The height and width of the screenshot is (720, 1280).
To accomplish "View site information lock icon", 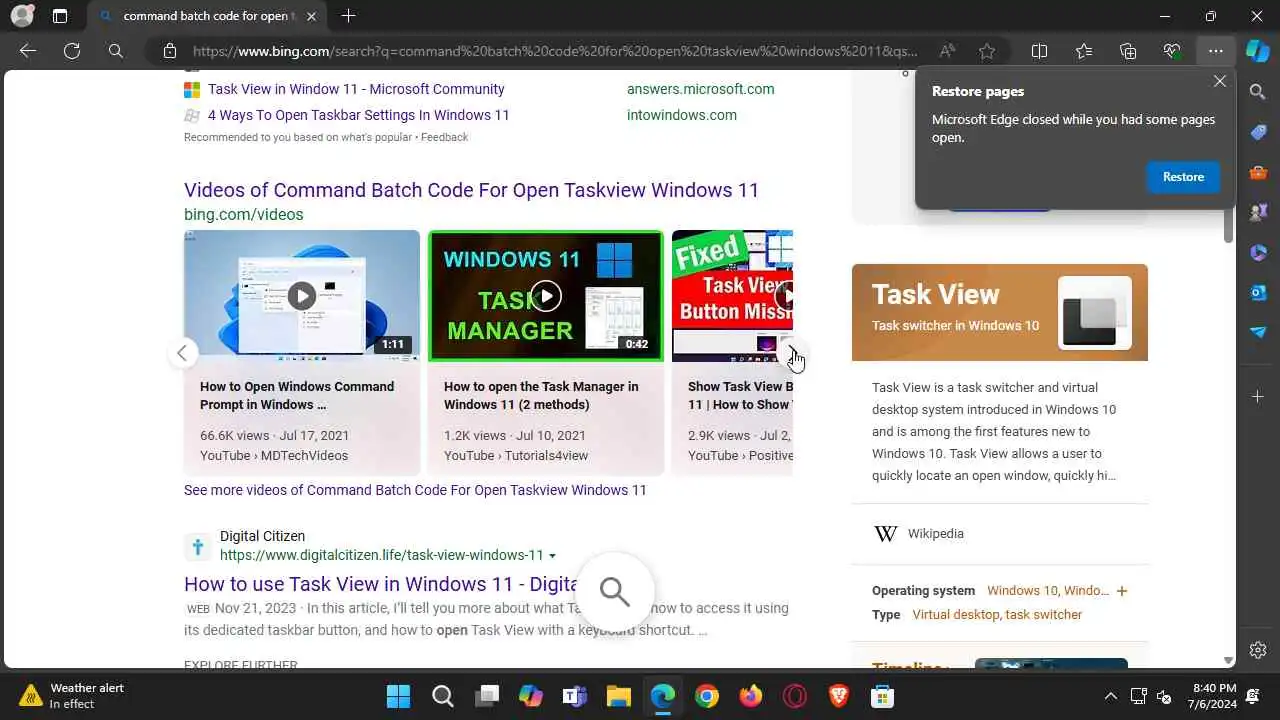I will (169, 51).
